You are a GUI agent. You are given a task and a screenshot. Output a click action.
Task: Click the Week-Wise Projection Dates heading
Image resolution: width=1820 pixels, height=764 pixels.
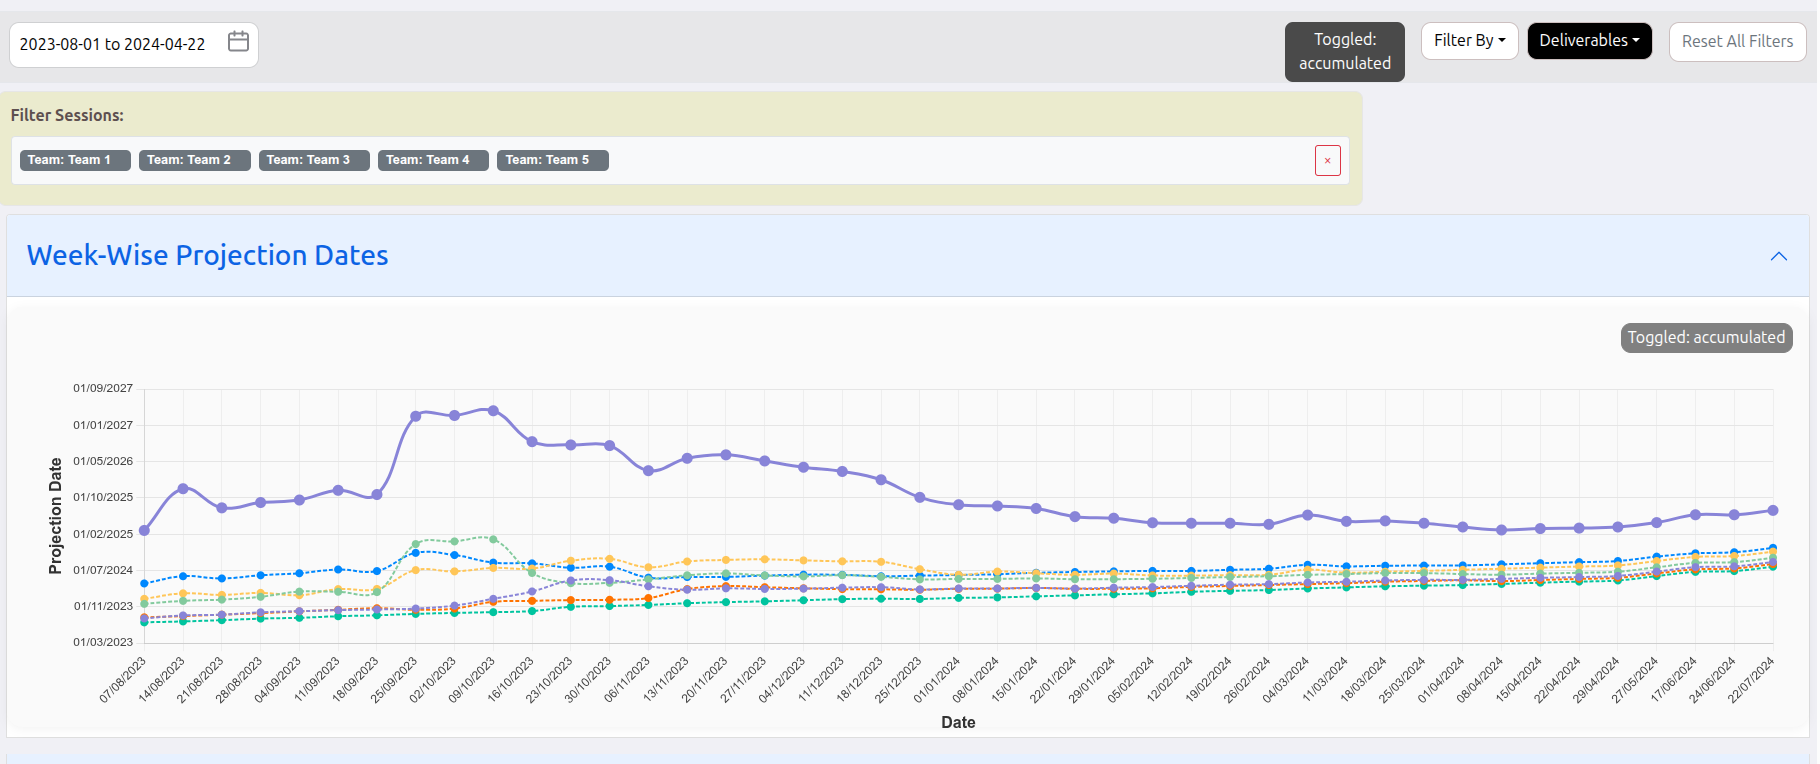click(207, 256)
